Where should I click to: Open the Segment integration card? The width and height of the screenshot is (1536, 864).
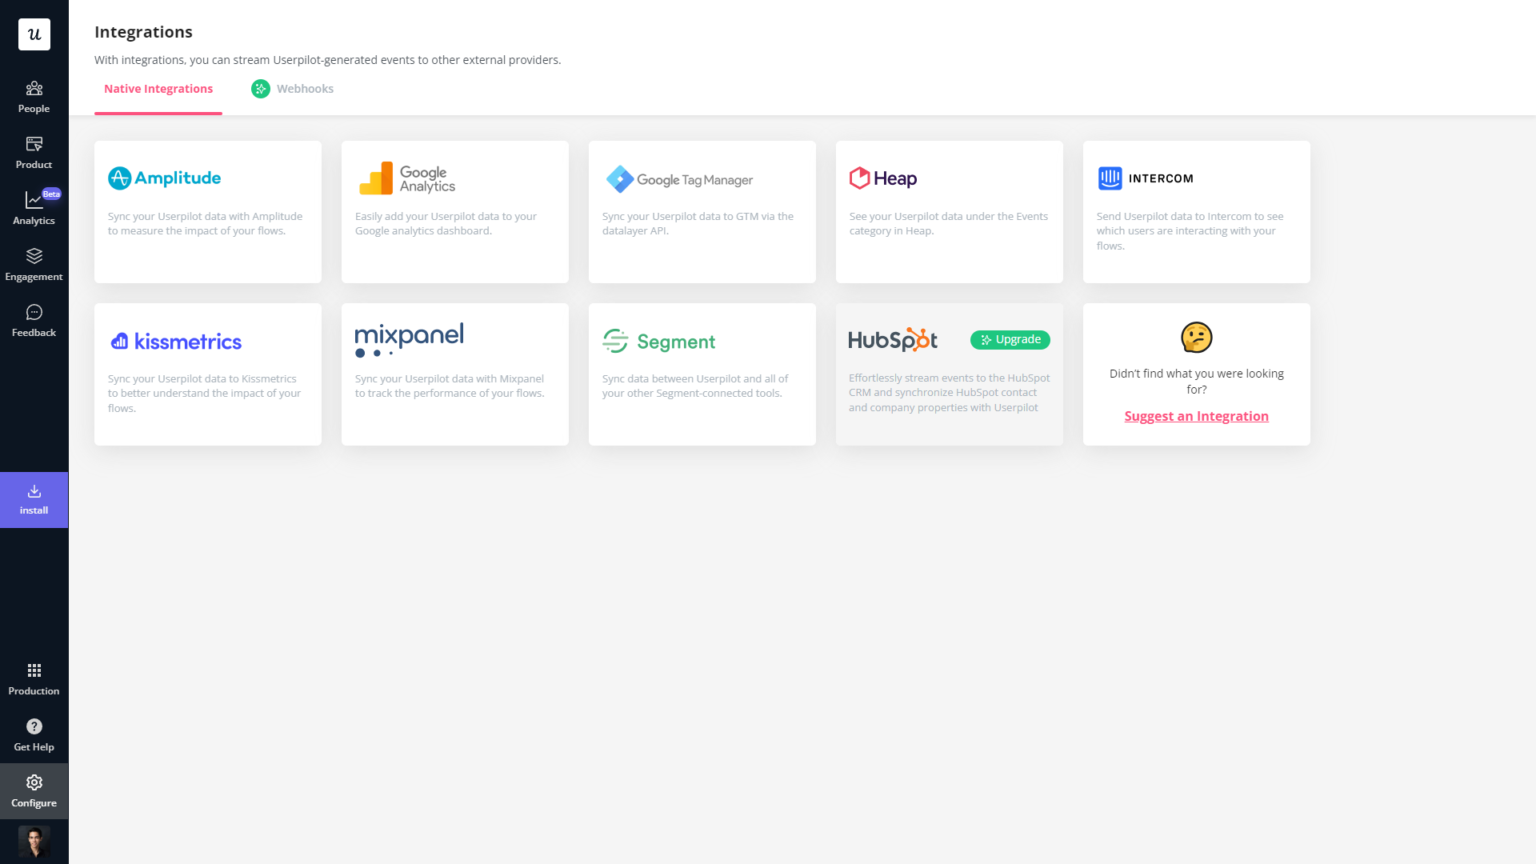click(701, 374)
